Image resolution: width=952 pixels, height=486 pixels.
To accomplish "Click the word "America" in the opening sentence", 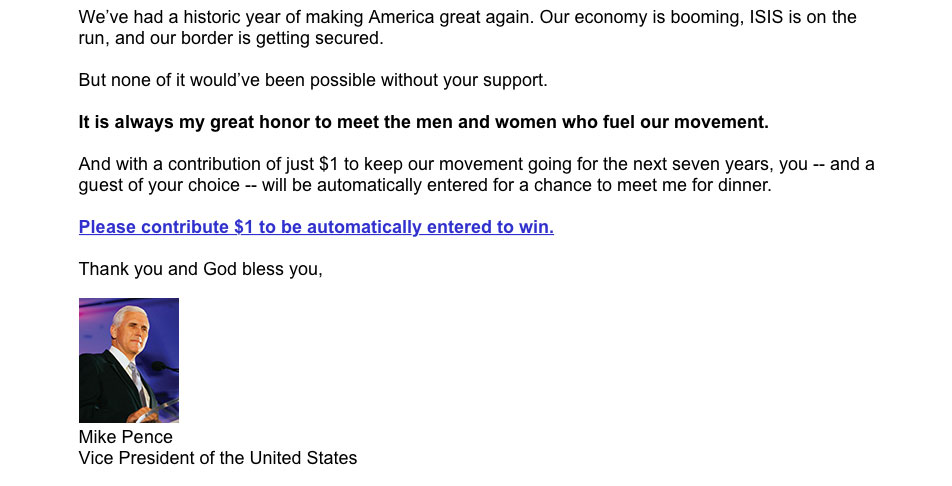I will coord(401,17).
